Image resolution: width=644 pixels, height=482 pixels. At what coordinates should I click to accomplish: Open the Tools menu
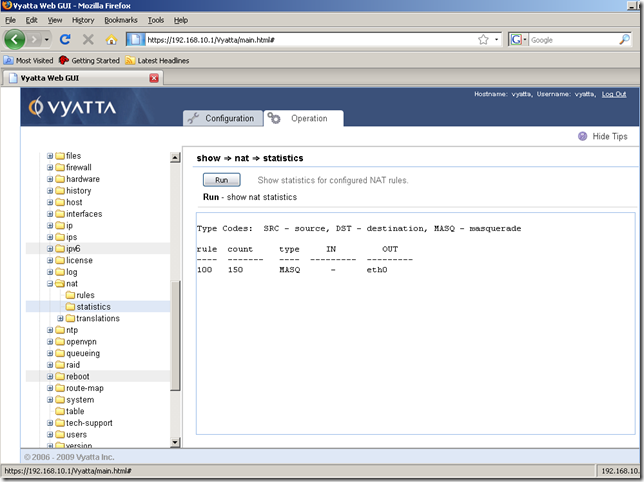(155, 20)
